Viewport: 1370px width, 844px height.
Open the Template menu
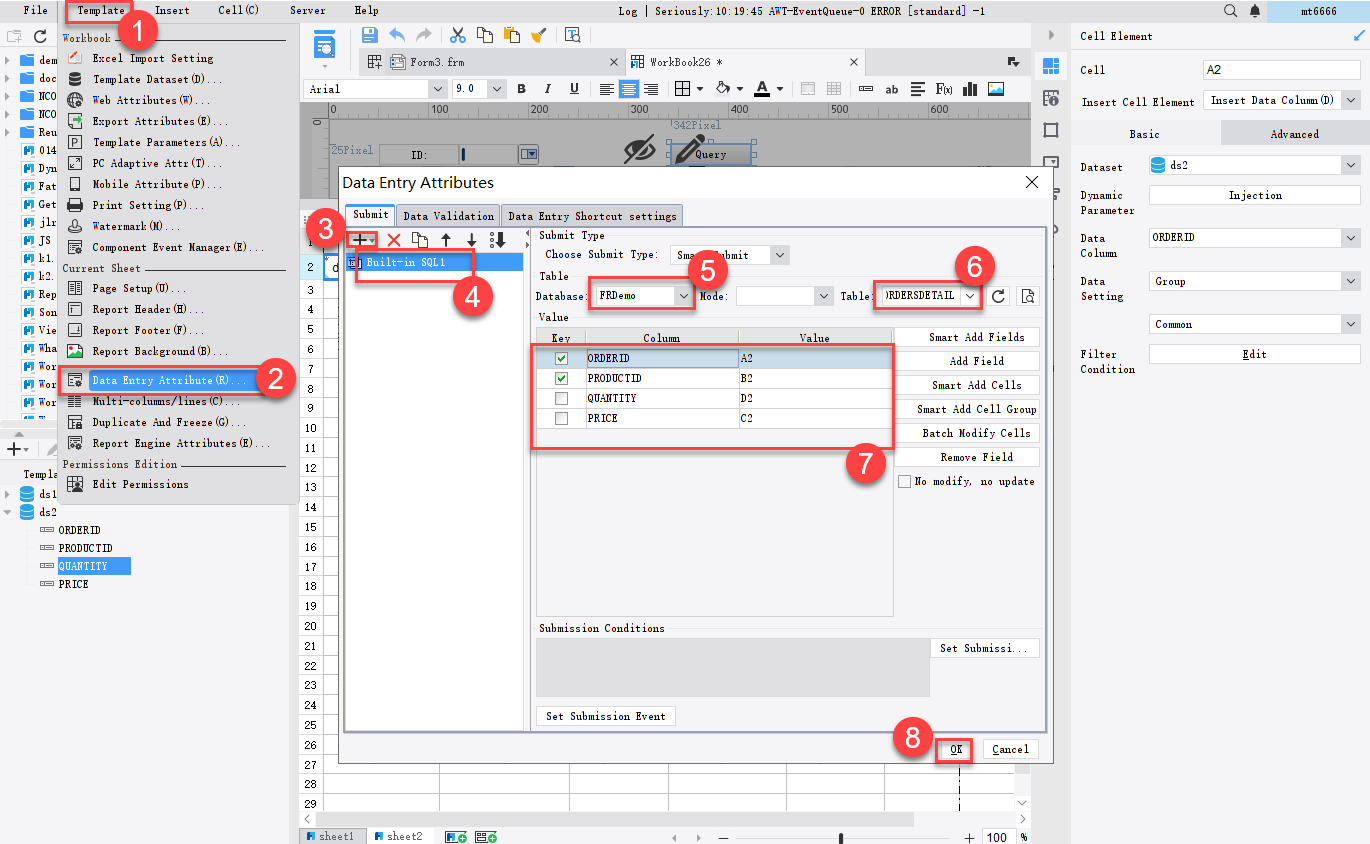coord(99,10)
